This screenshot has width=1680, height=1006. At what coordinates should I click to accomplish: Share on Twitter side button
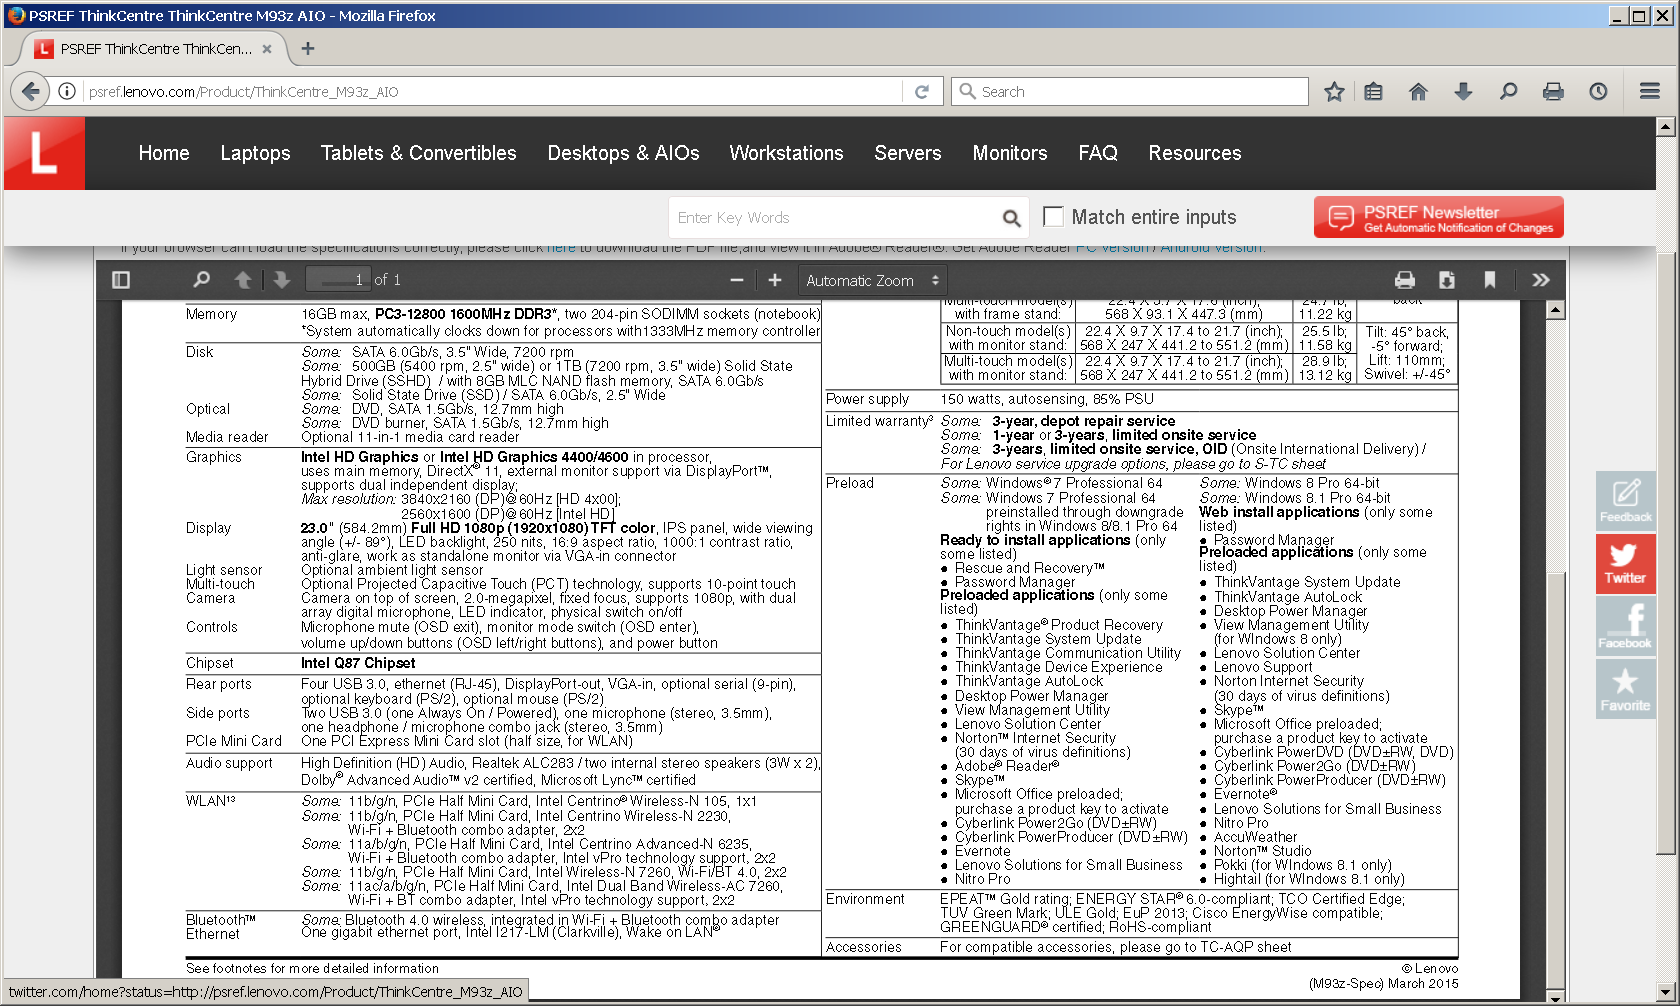point(1626,563)
